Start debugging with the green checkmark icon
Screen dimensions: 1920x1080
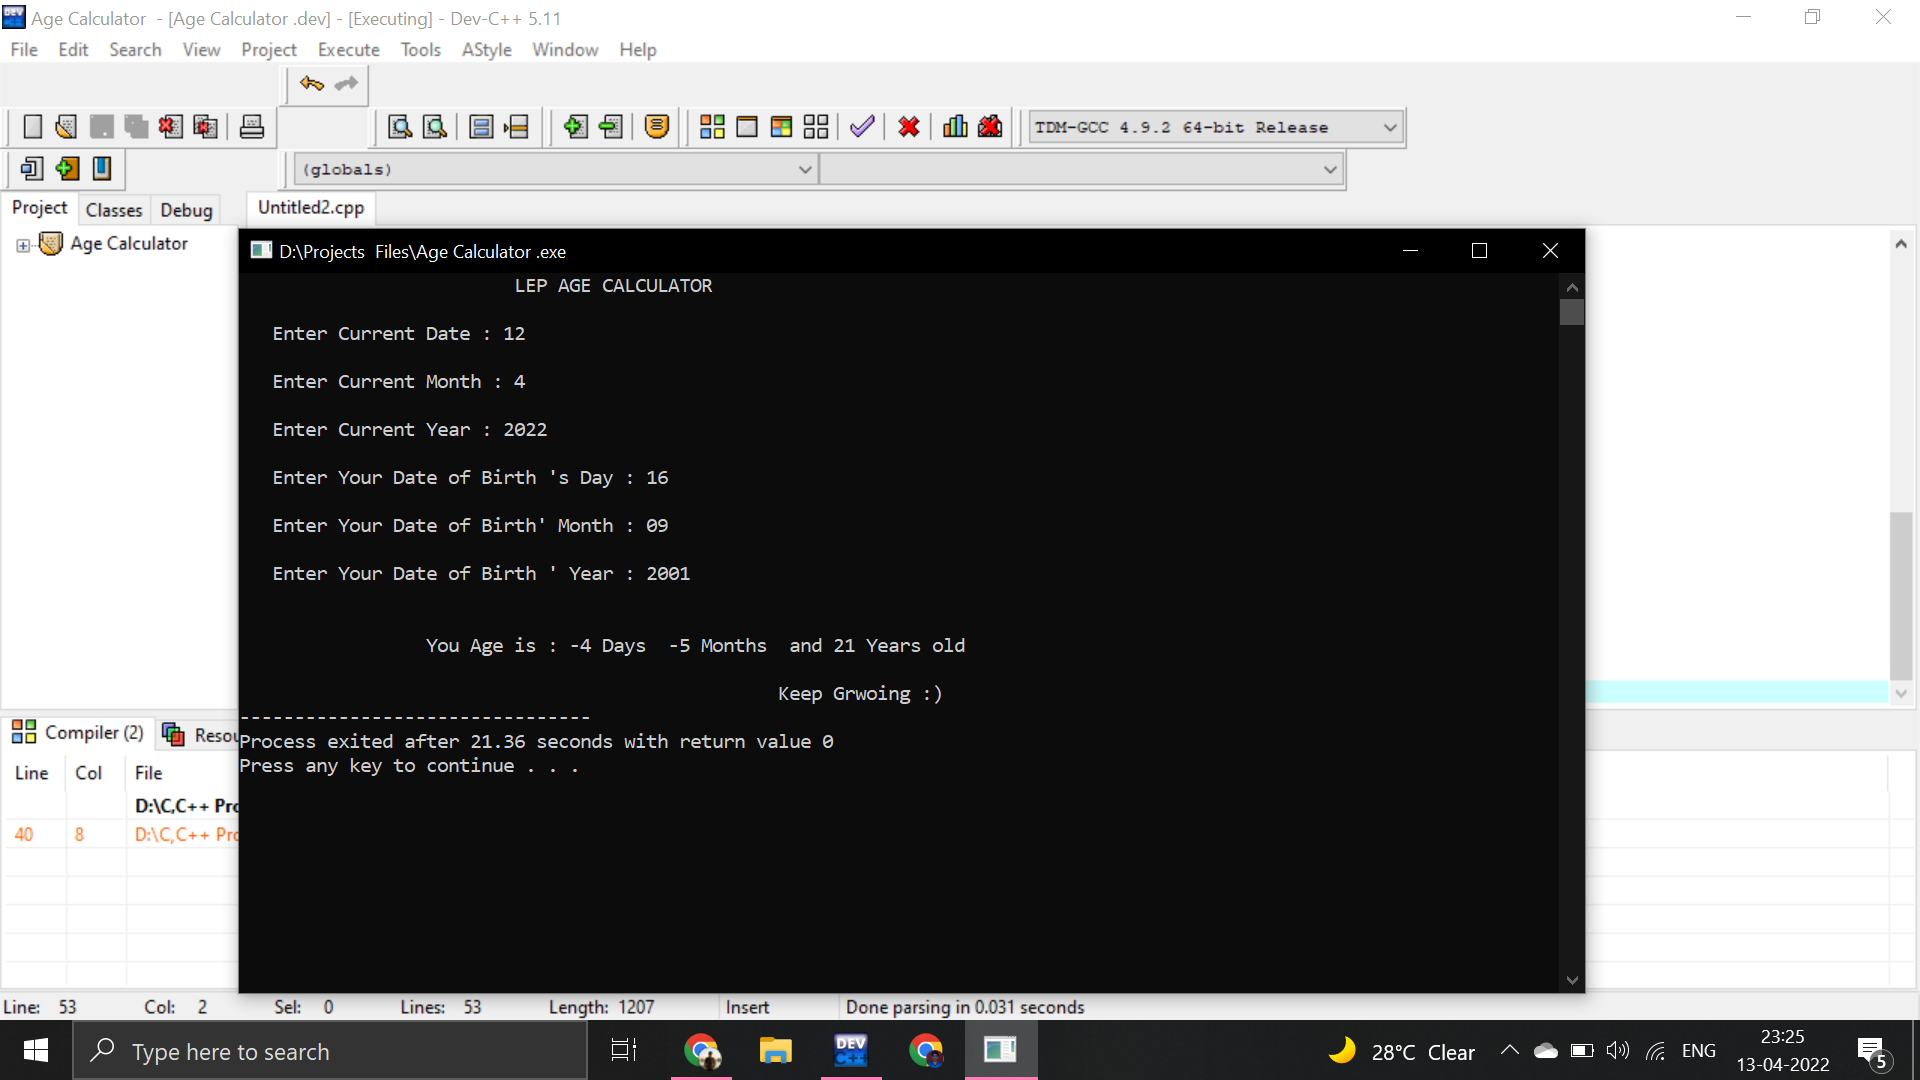coord(861,127)
